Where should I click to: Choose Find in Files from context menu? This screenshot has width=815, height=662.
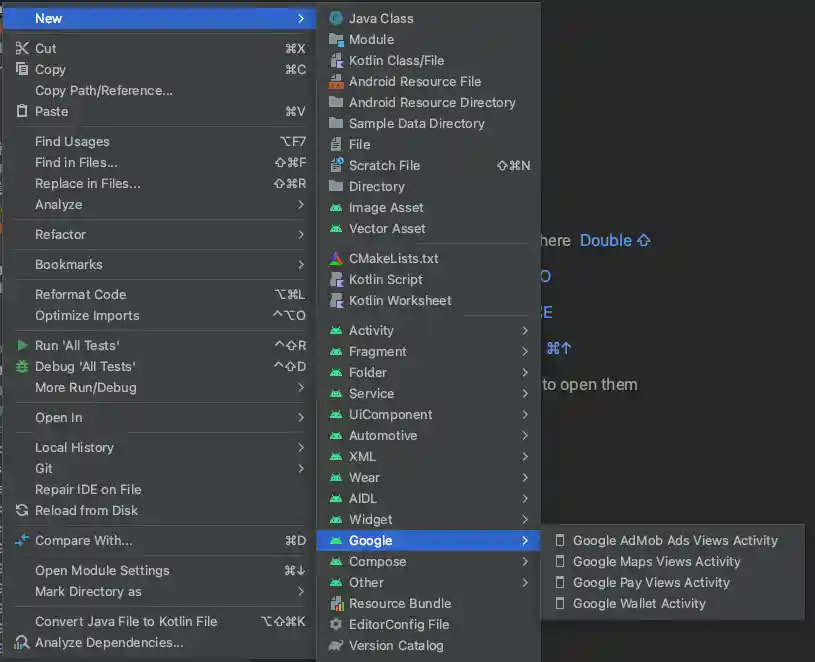76,162
